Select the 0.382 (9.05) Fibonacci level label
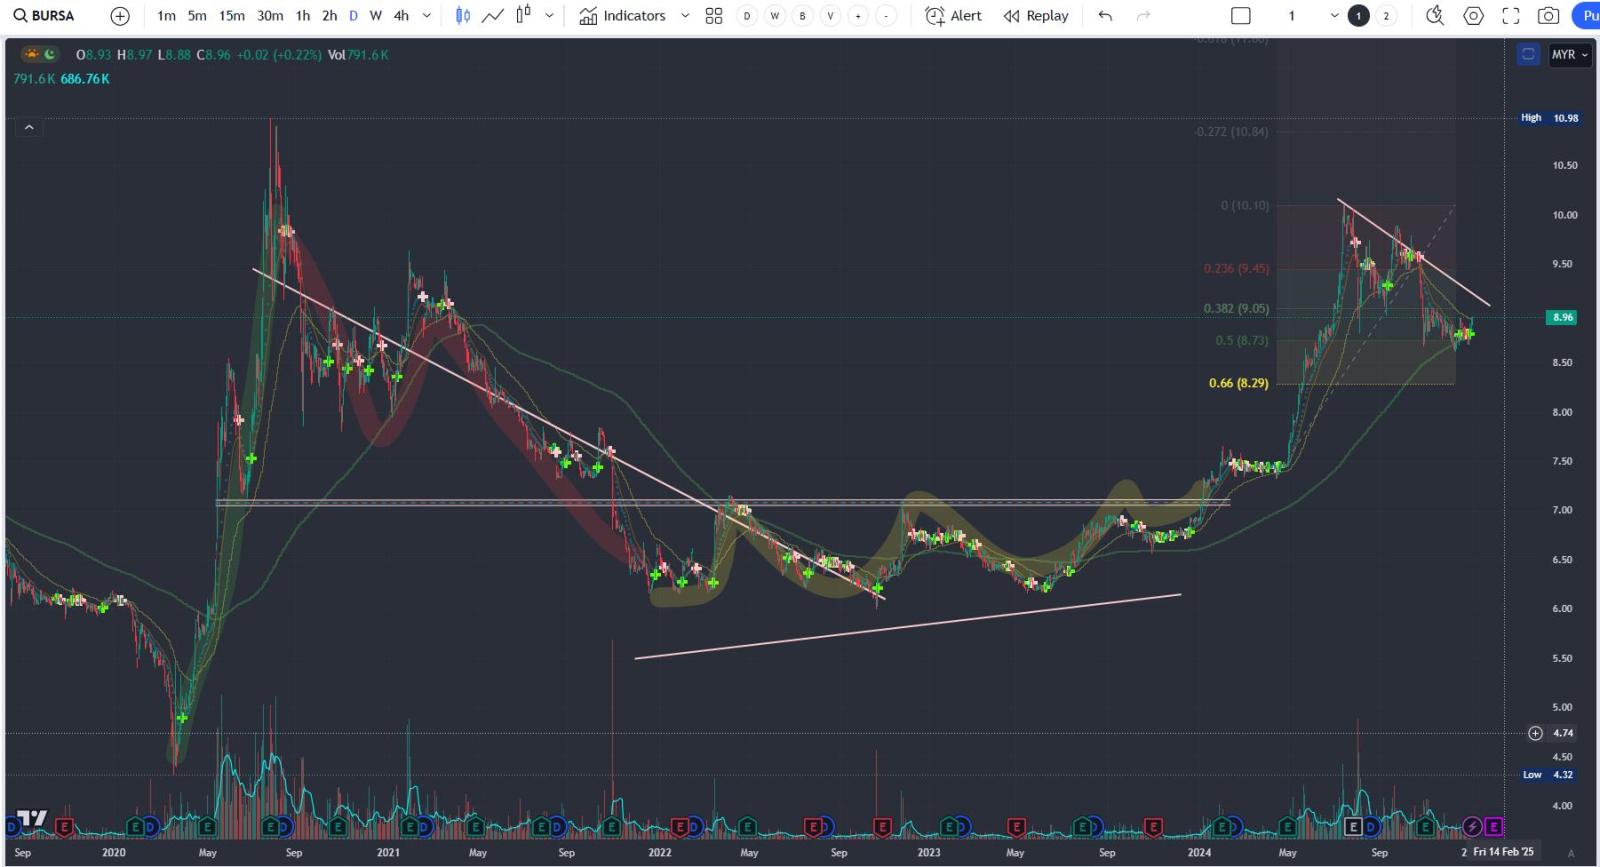This screenshot has width=1600, height=867. pyautogui.click(x=1236, y=309)
